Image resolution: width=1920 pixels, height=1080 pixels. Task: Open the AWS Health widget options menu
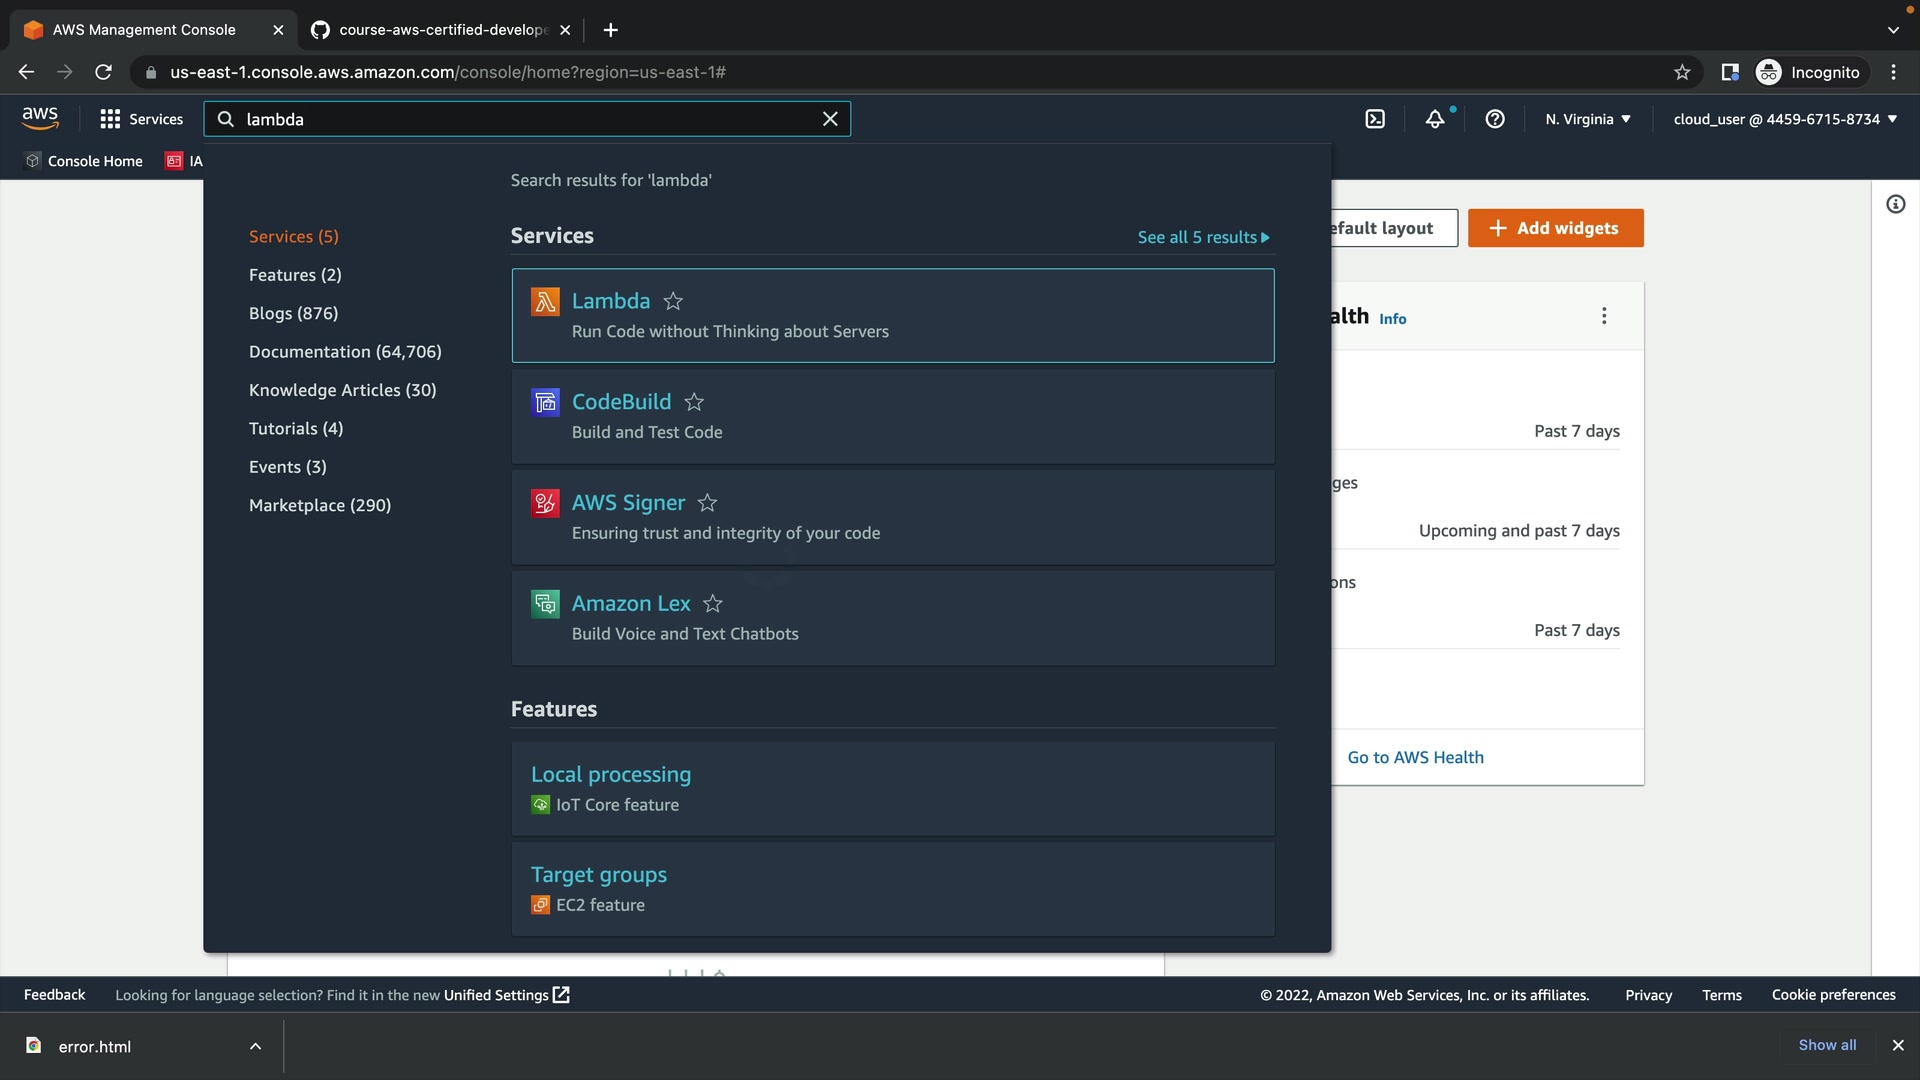point(1604,316)
